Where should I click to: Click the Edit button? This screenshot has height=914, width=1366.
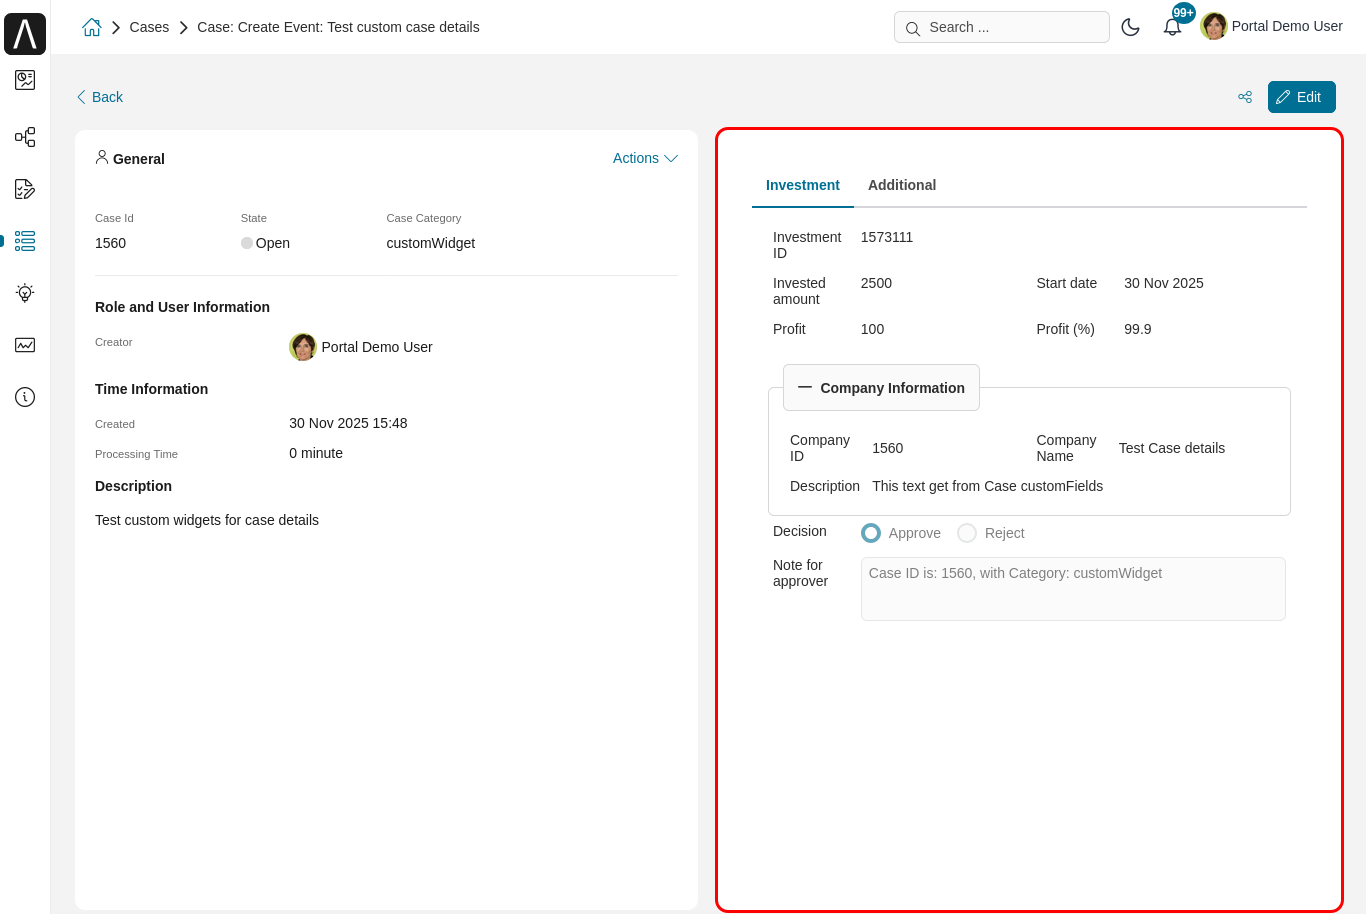1301,97
